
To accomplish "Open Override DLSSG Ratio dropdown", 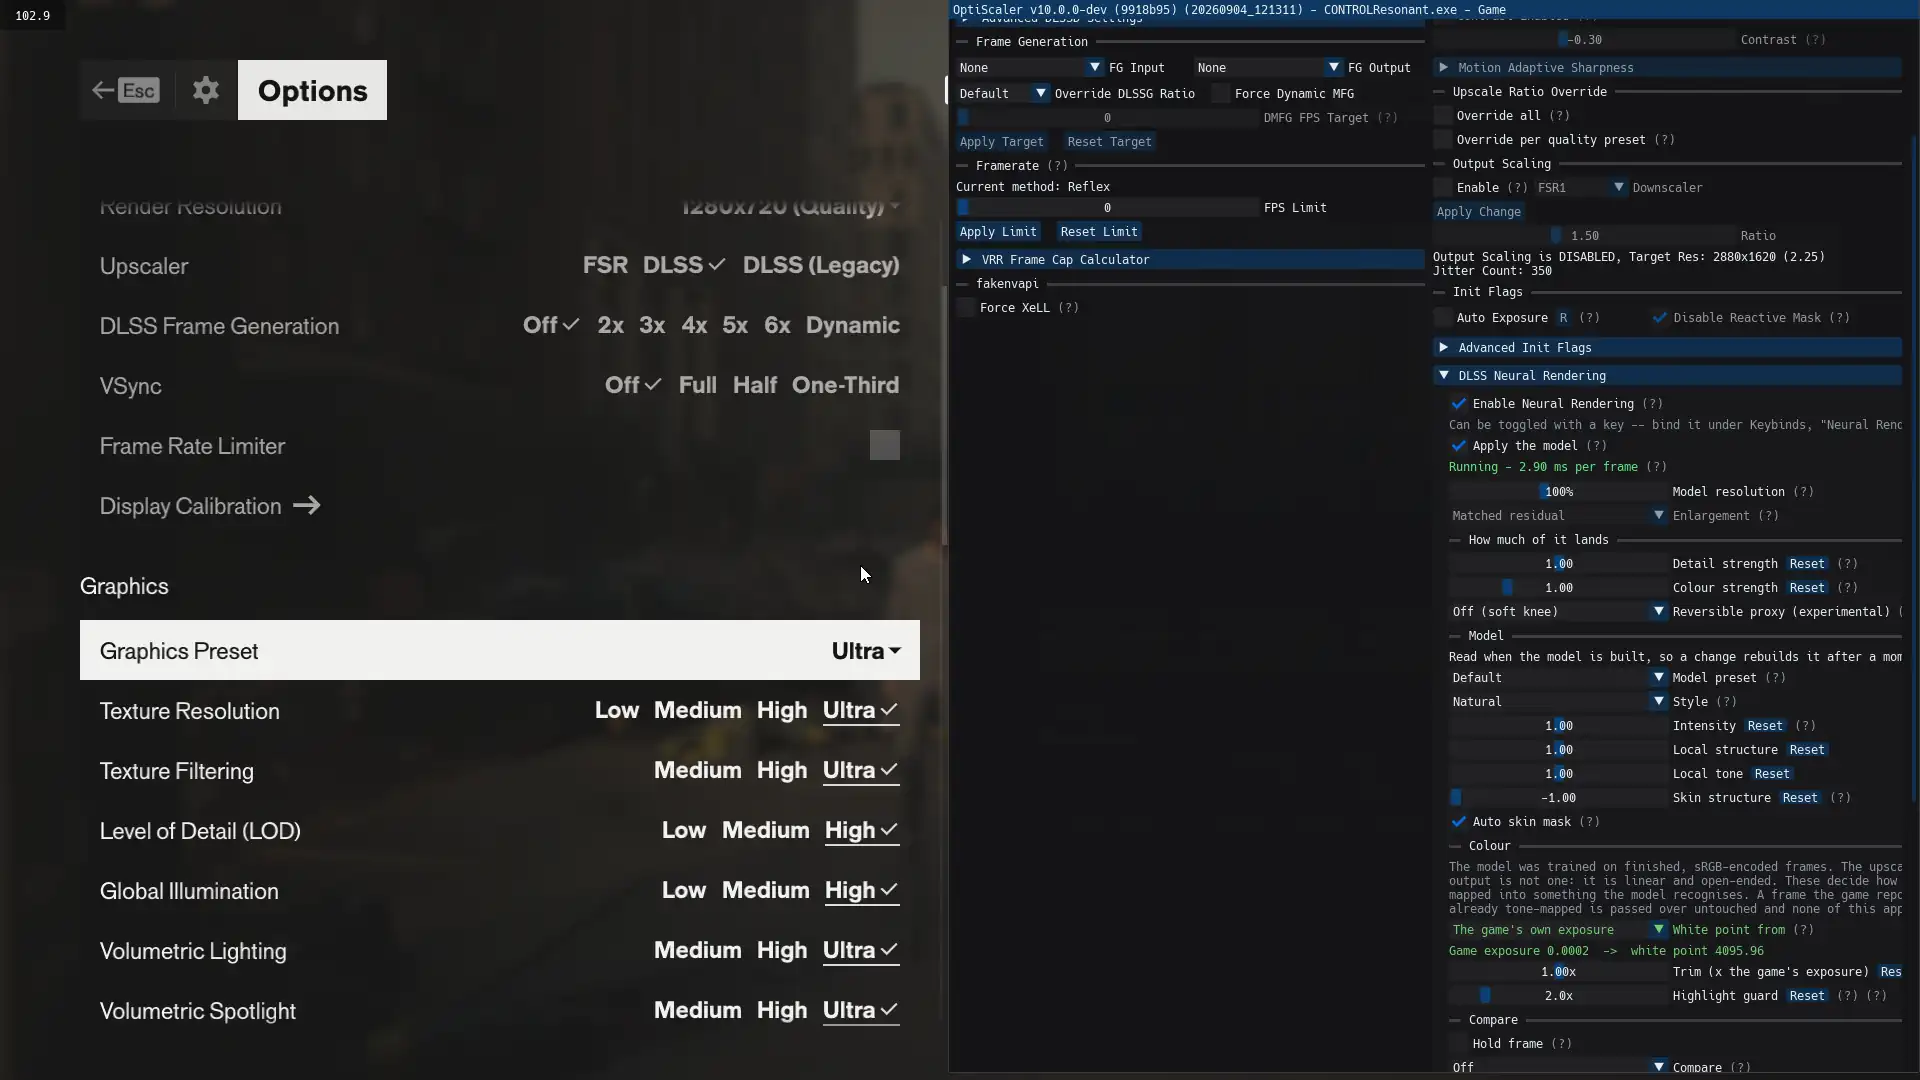I will point(1003,94).
